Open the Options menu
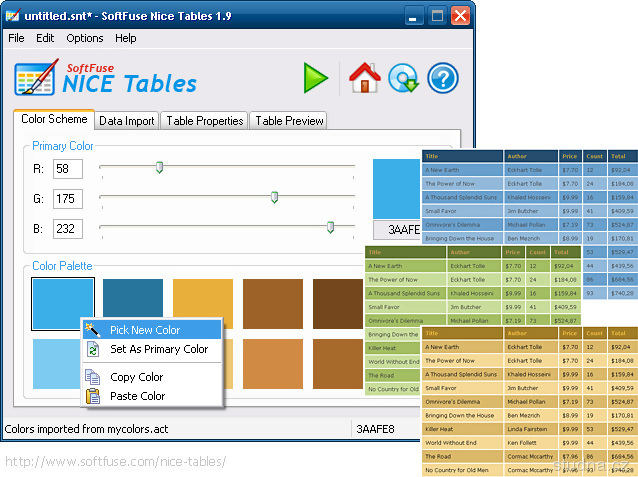Image resolution: width=638 pixels, height=477 pixels. click(x=85, y=38)
